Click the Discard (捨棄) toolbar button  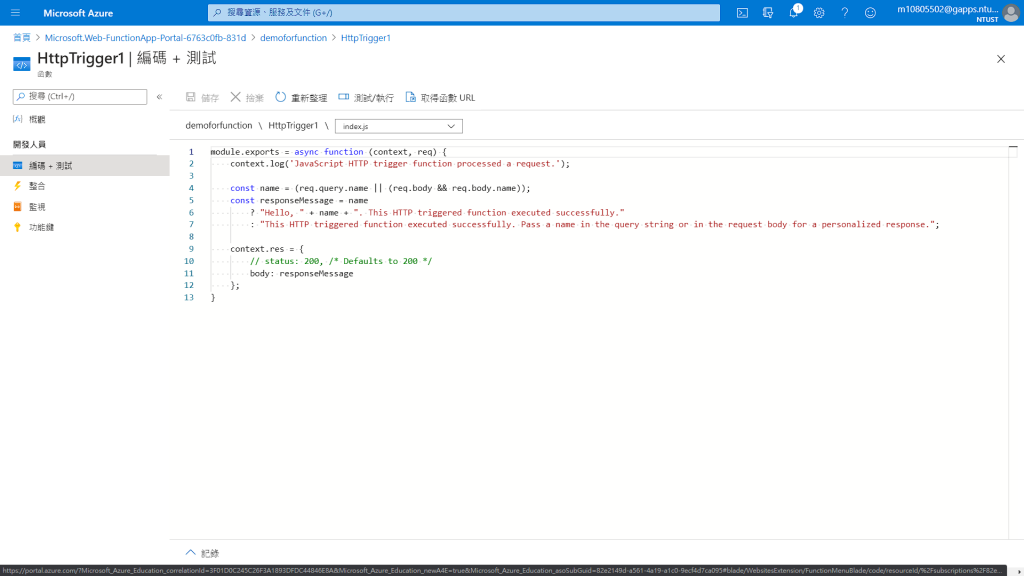247,97
